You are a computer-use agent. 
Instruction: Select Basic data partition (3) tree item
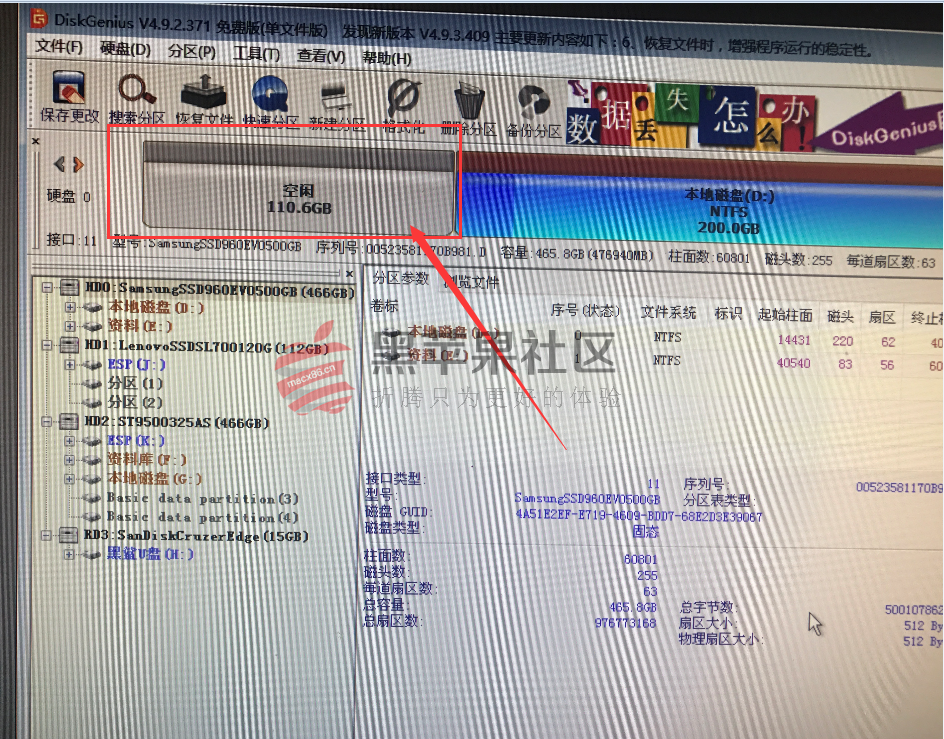202,499
